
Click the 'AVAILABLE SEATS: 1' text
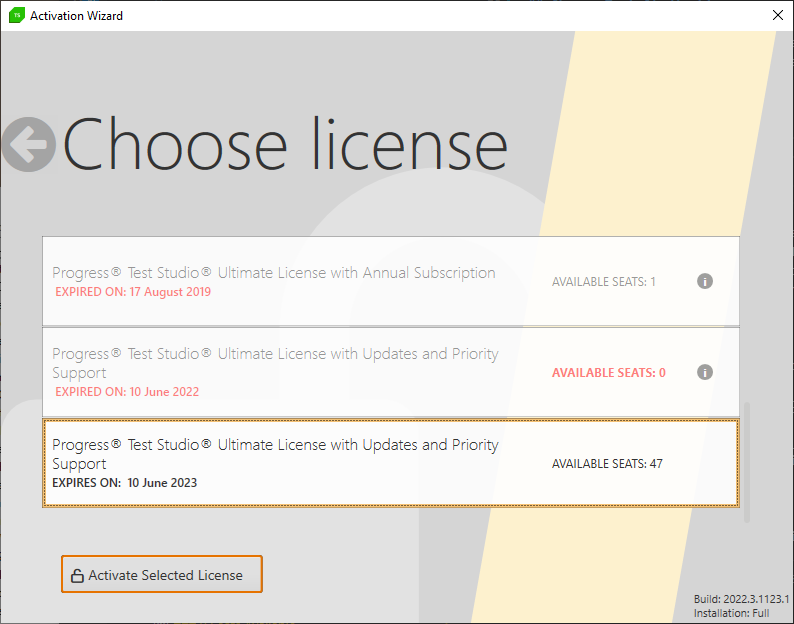click(x=604, y=282)
